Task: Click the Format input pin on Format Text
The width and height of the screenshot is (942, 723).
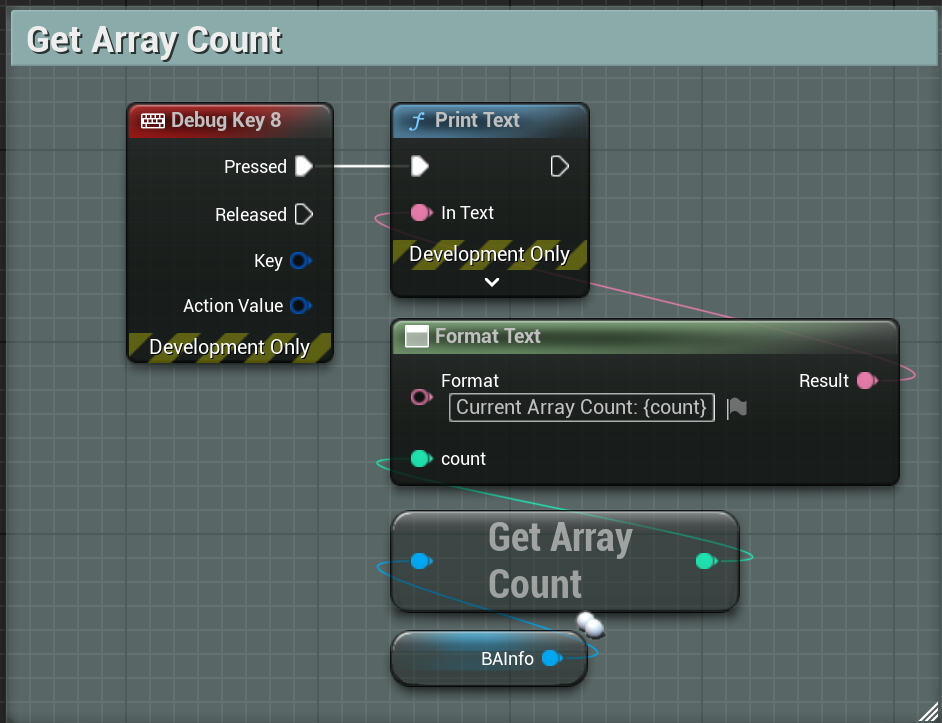Action: [x=421, y=397]
